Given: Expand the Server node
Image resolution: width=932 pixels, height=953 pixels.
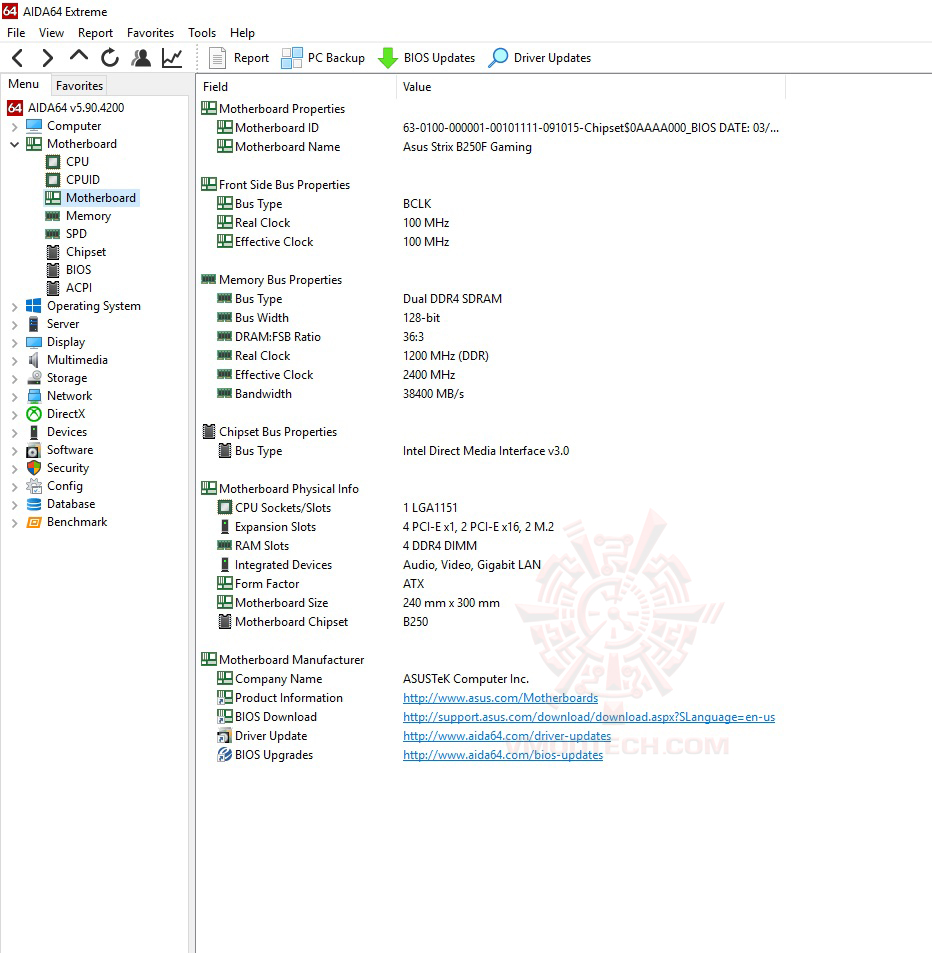Looking at the screenshot, I should coord(15,325).
